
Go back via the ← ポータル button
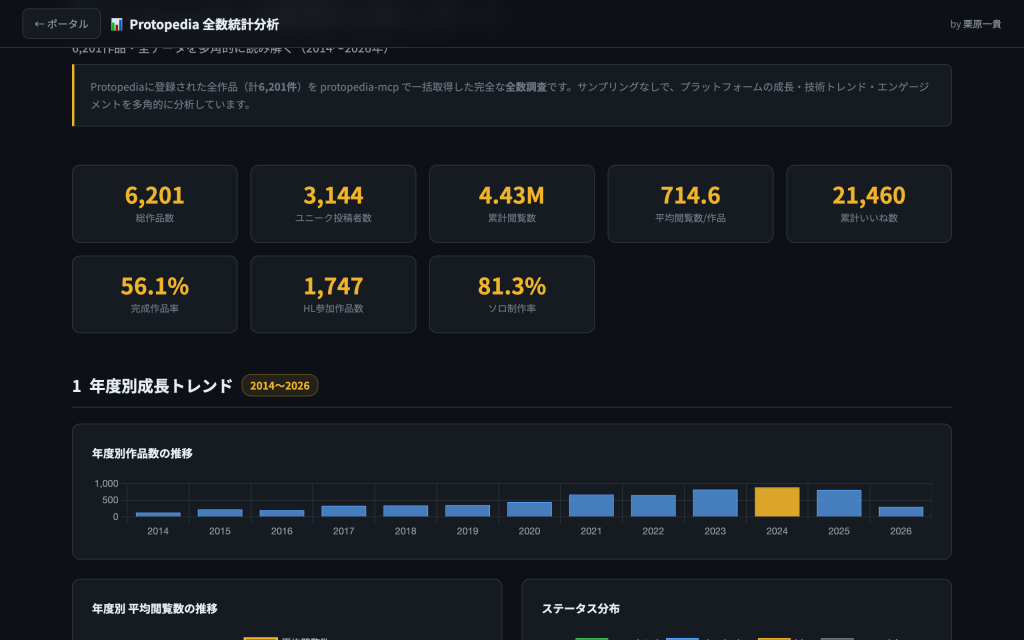pos(61,24)
